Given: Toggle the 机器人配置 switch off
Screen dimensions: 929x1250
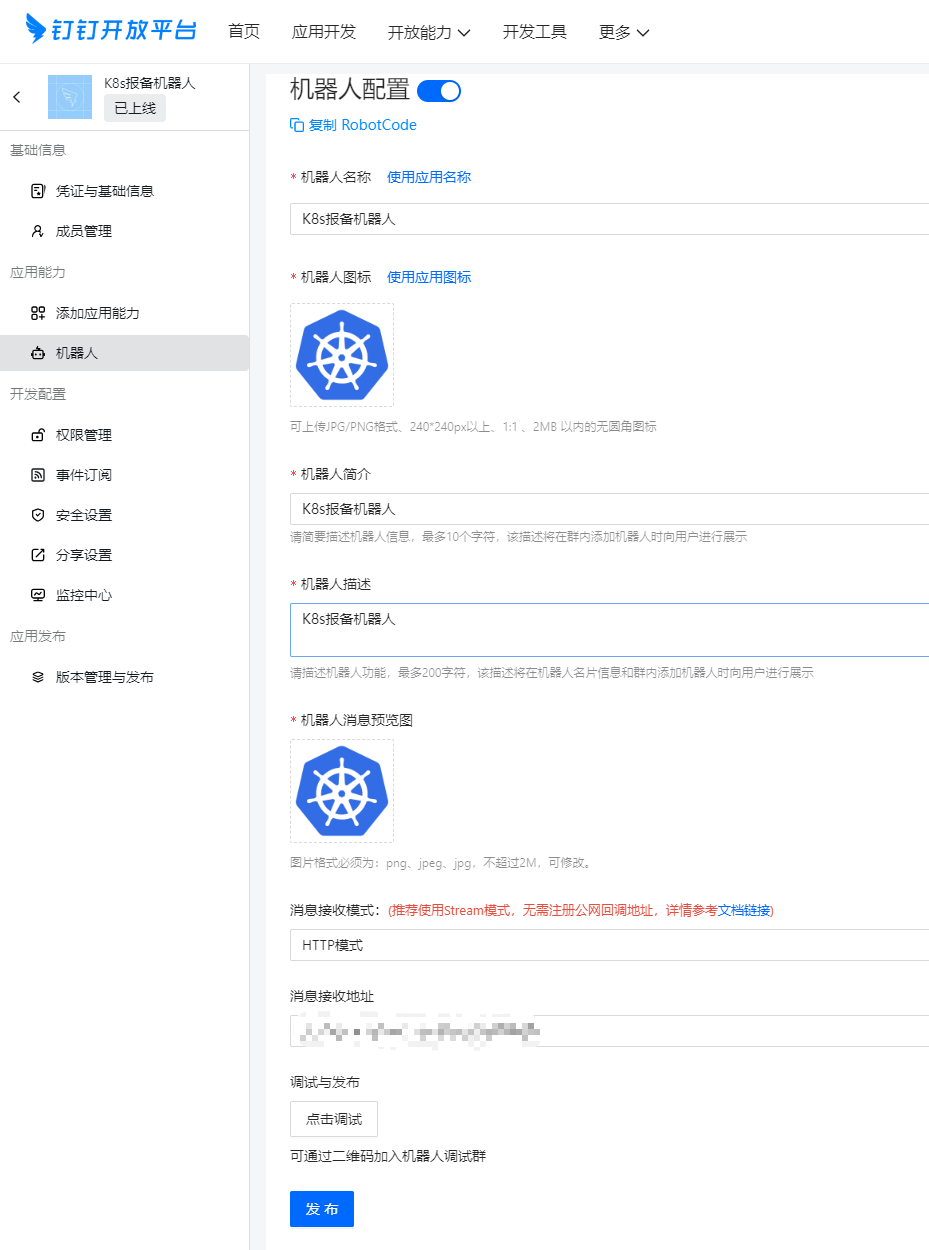Looking at the screenshot, I should click(438, 91).
